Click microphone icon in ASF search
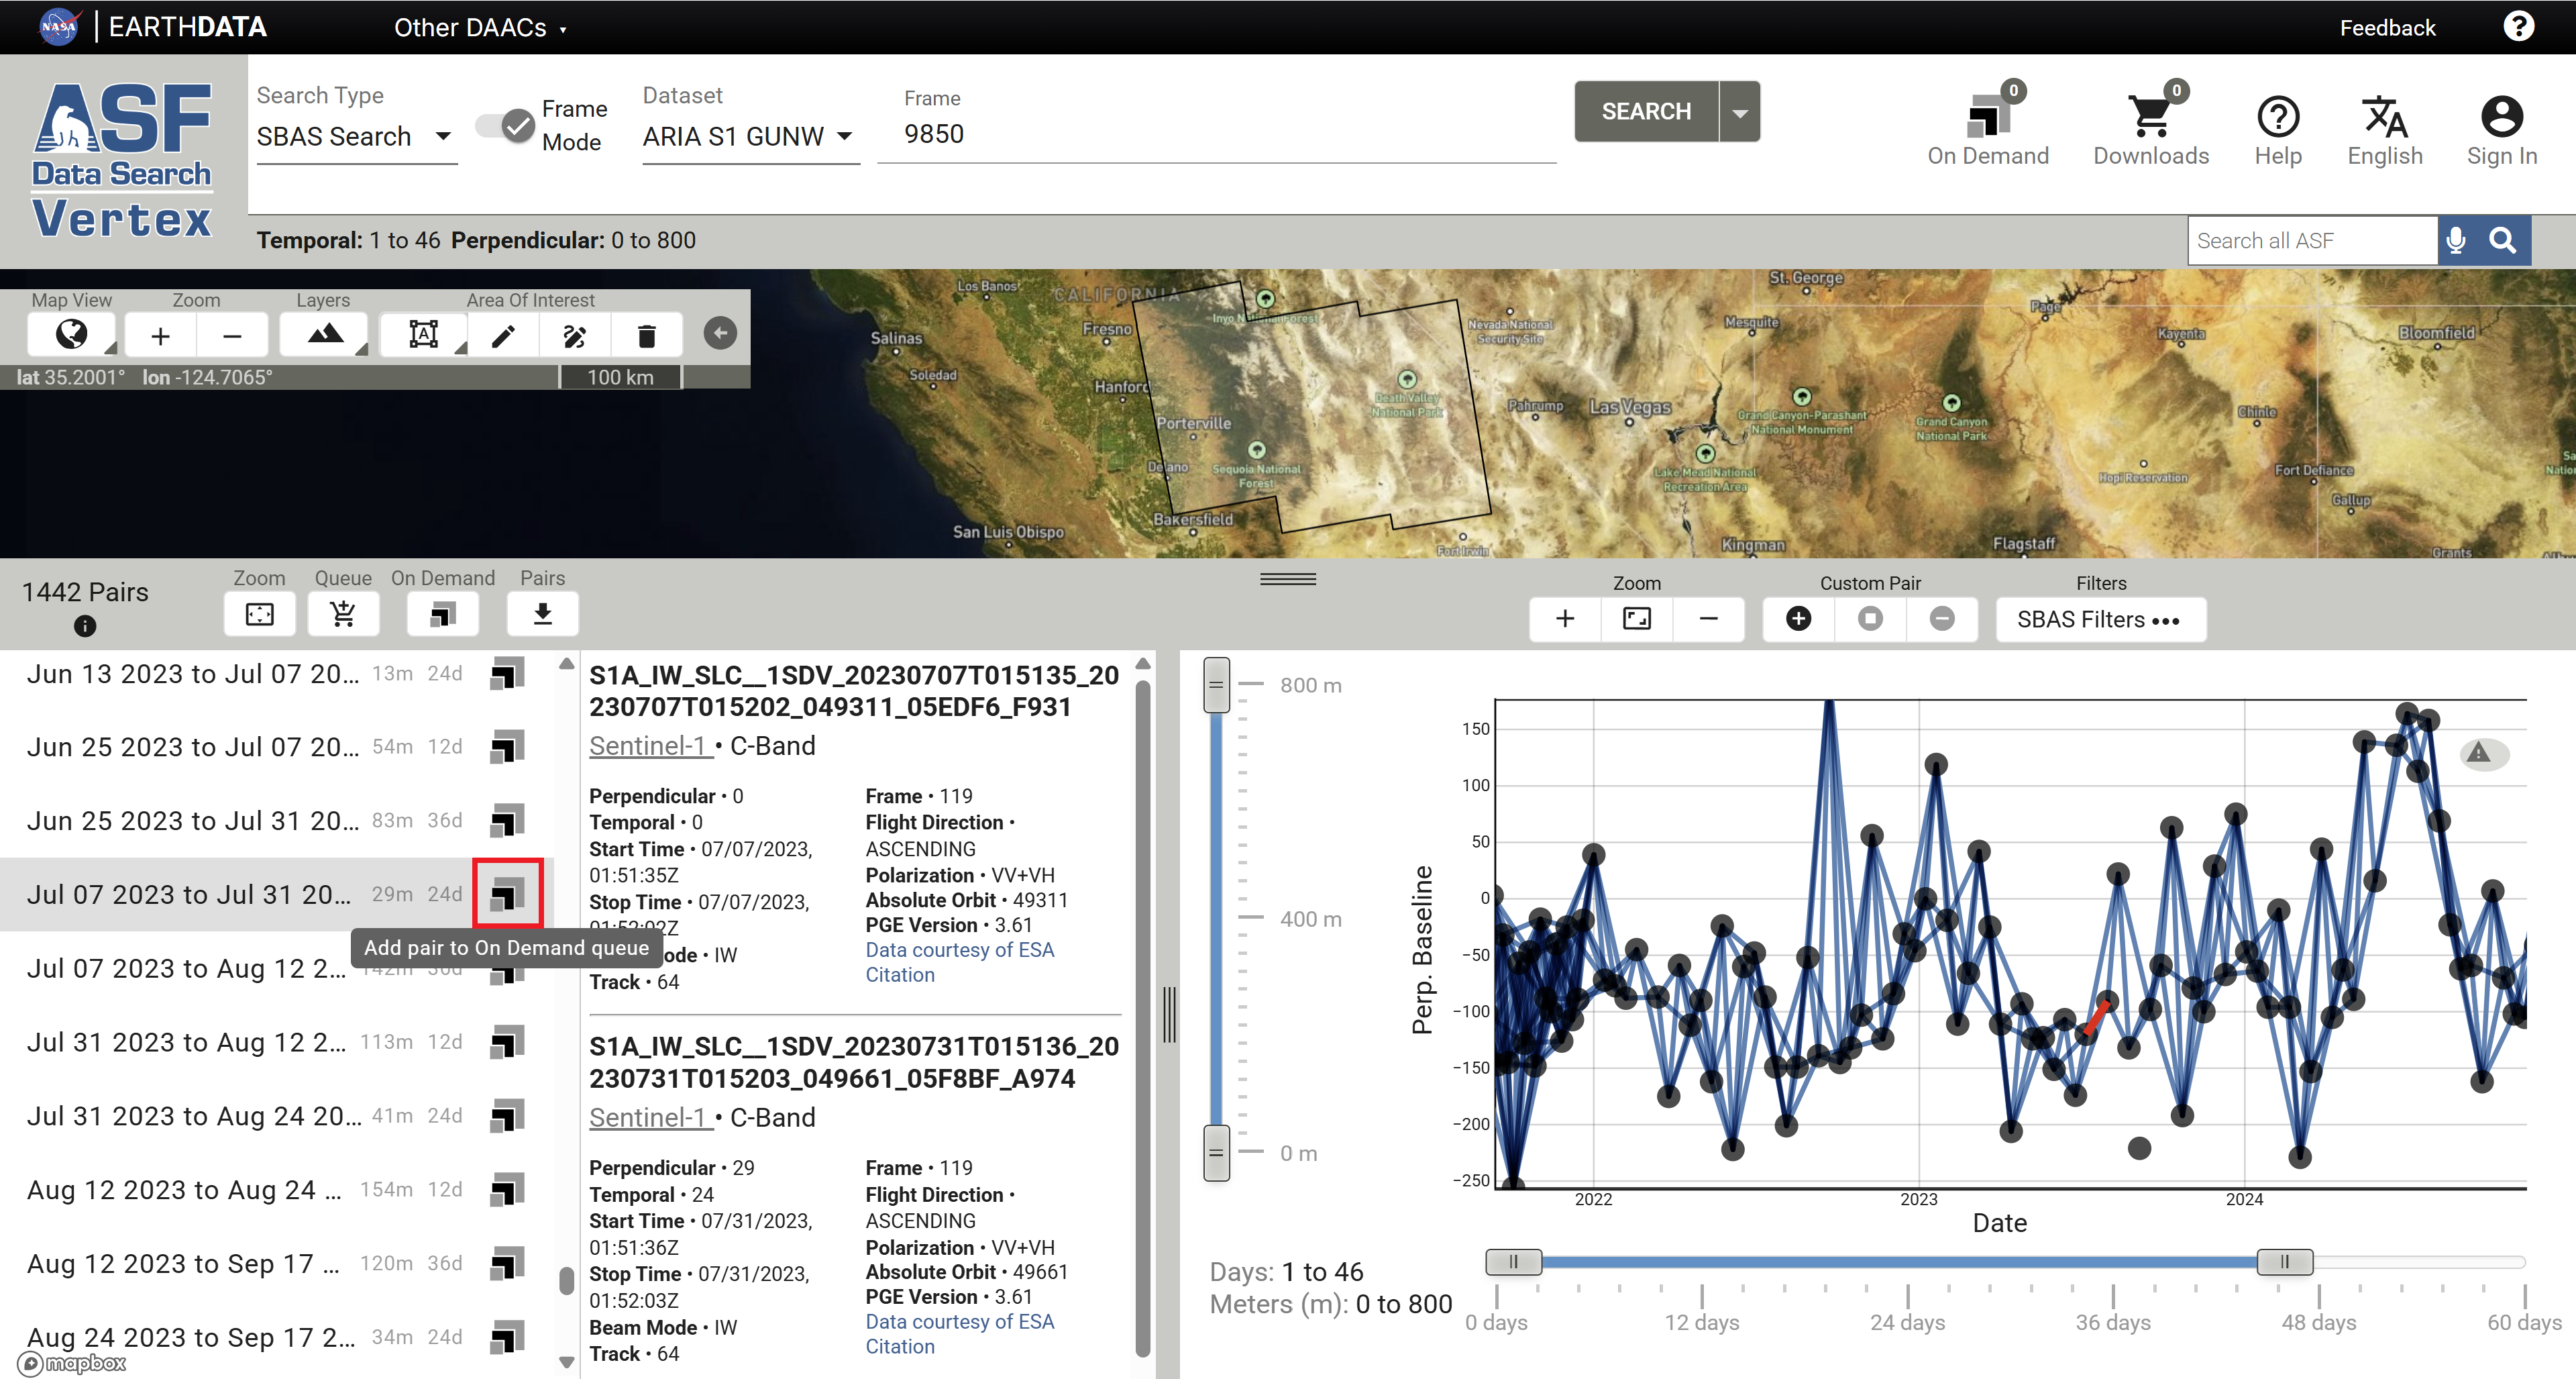This screenshot has width=2576, height=1379. point(2455,241)
